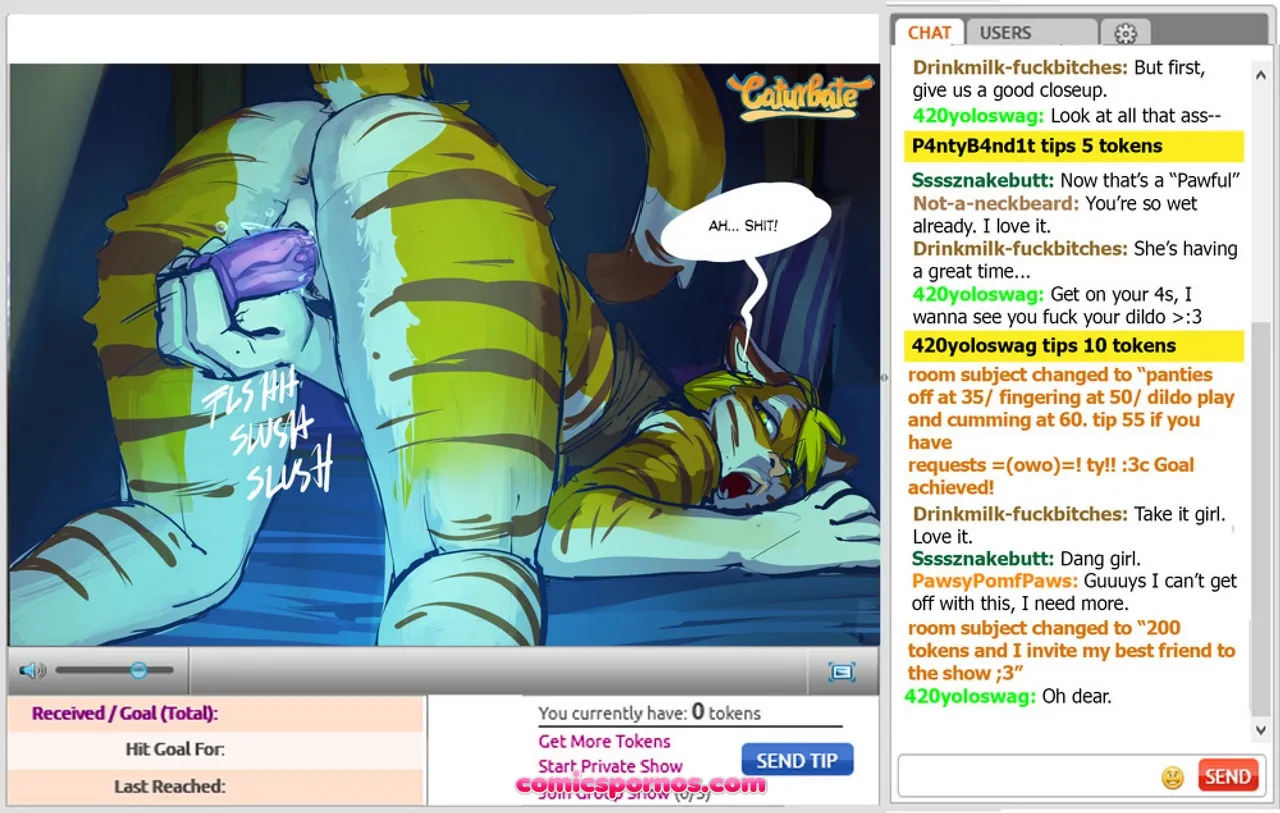Open the Get More Tokens link
Screen dimensions: 1280x813
point(604,741)
